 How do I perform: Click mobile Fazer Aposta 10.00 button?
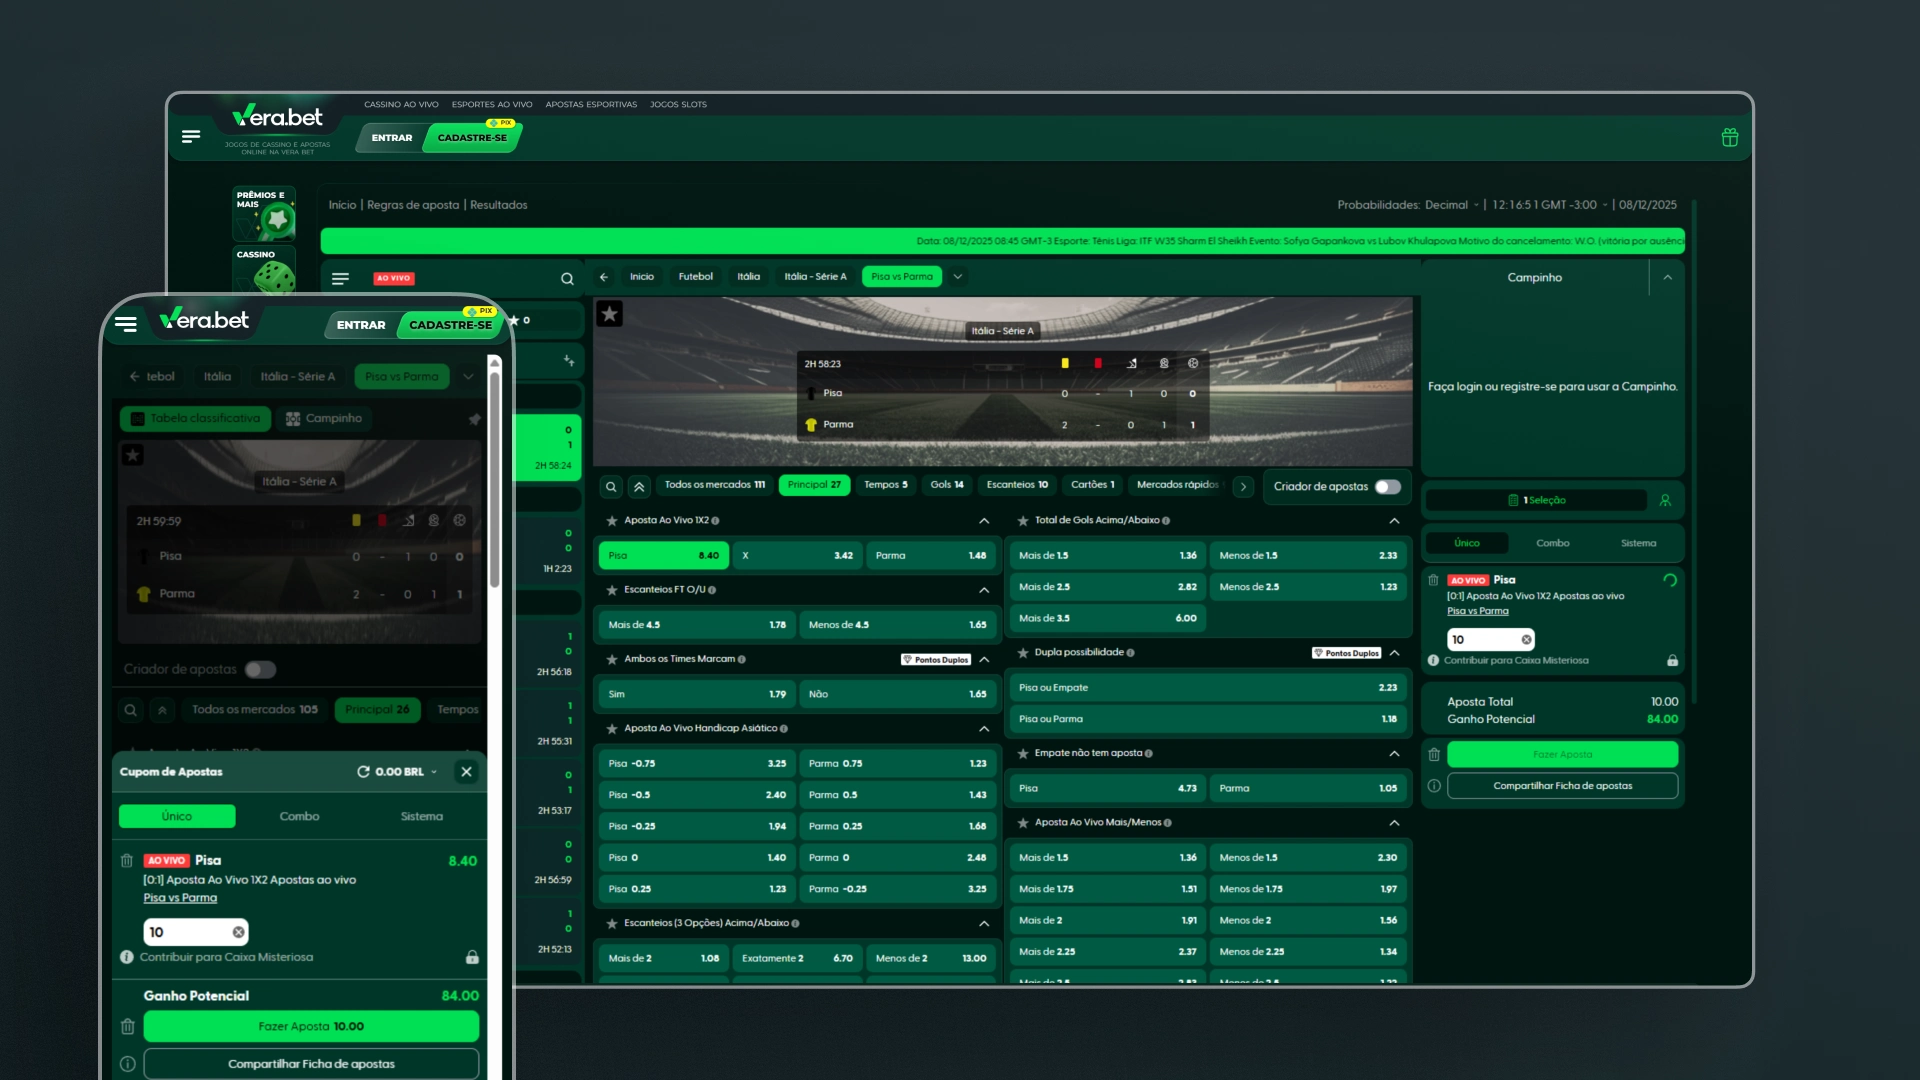[311, 1027]
